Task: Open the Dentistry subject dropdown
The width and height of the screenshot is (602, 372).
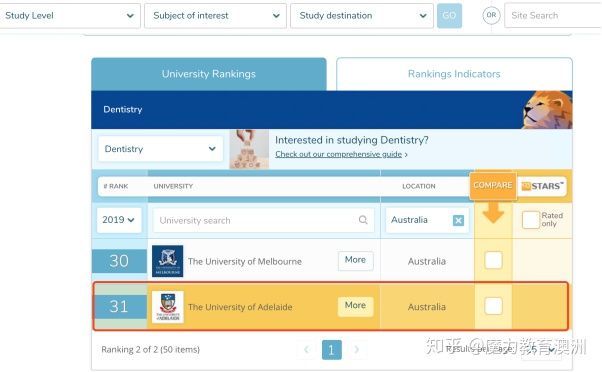Action: 160,149
